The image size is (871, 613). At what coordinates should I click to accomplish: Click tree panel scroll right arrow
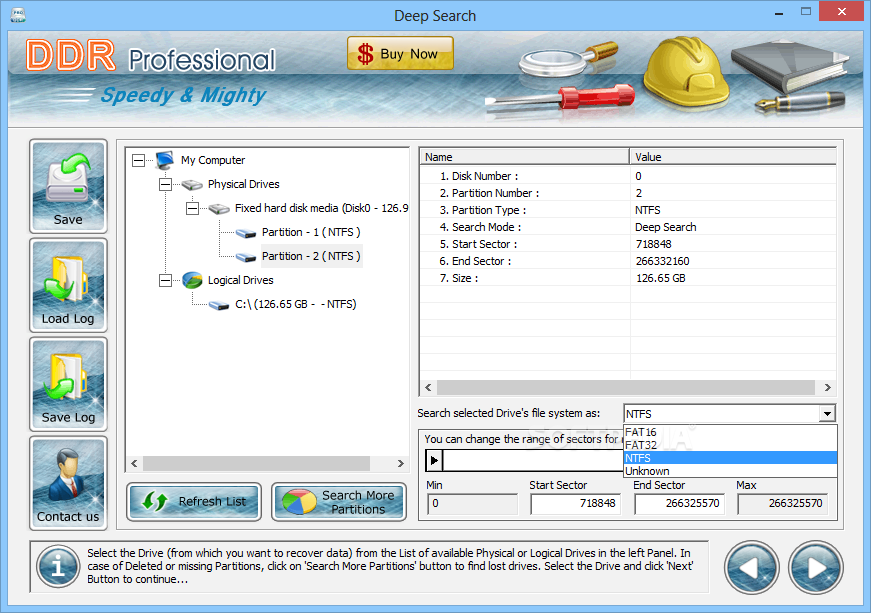point(401,463)
